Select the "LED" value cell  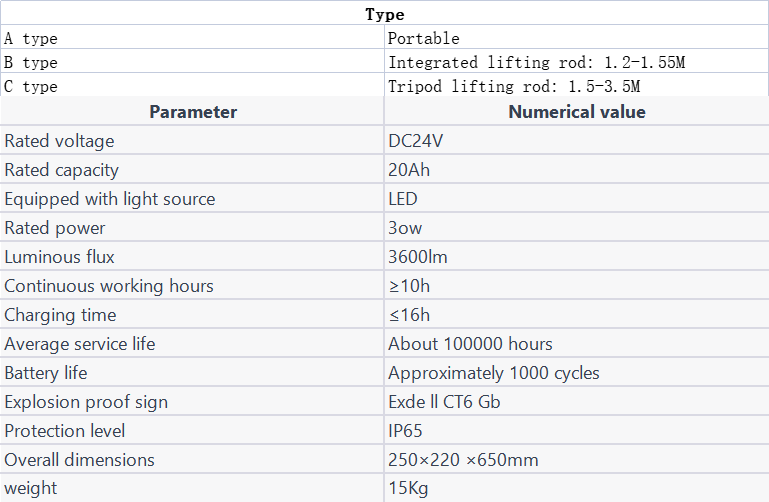(403, 199)
